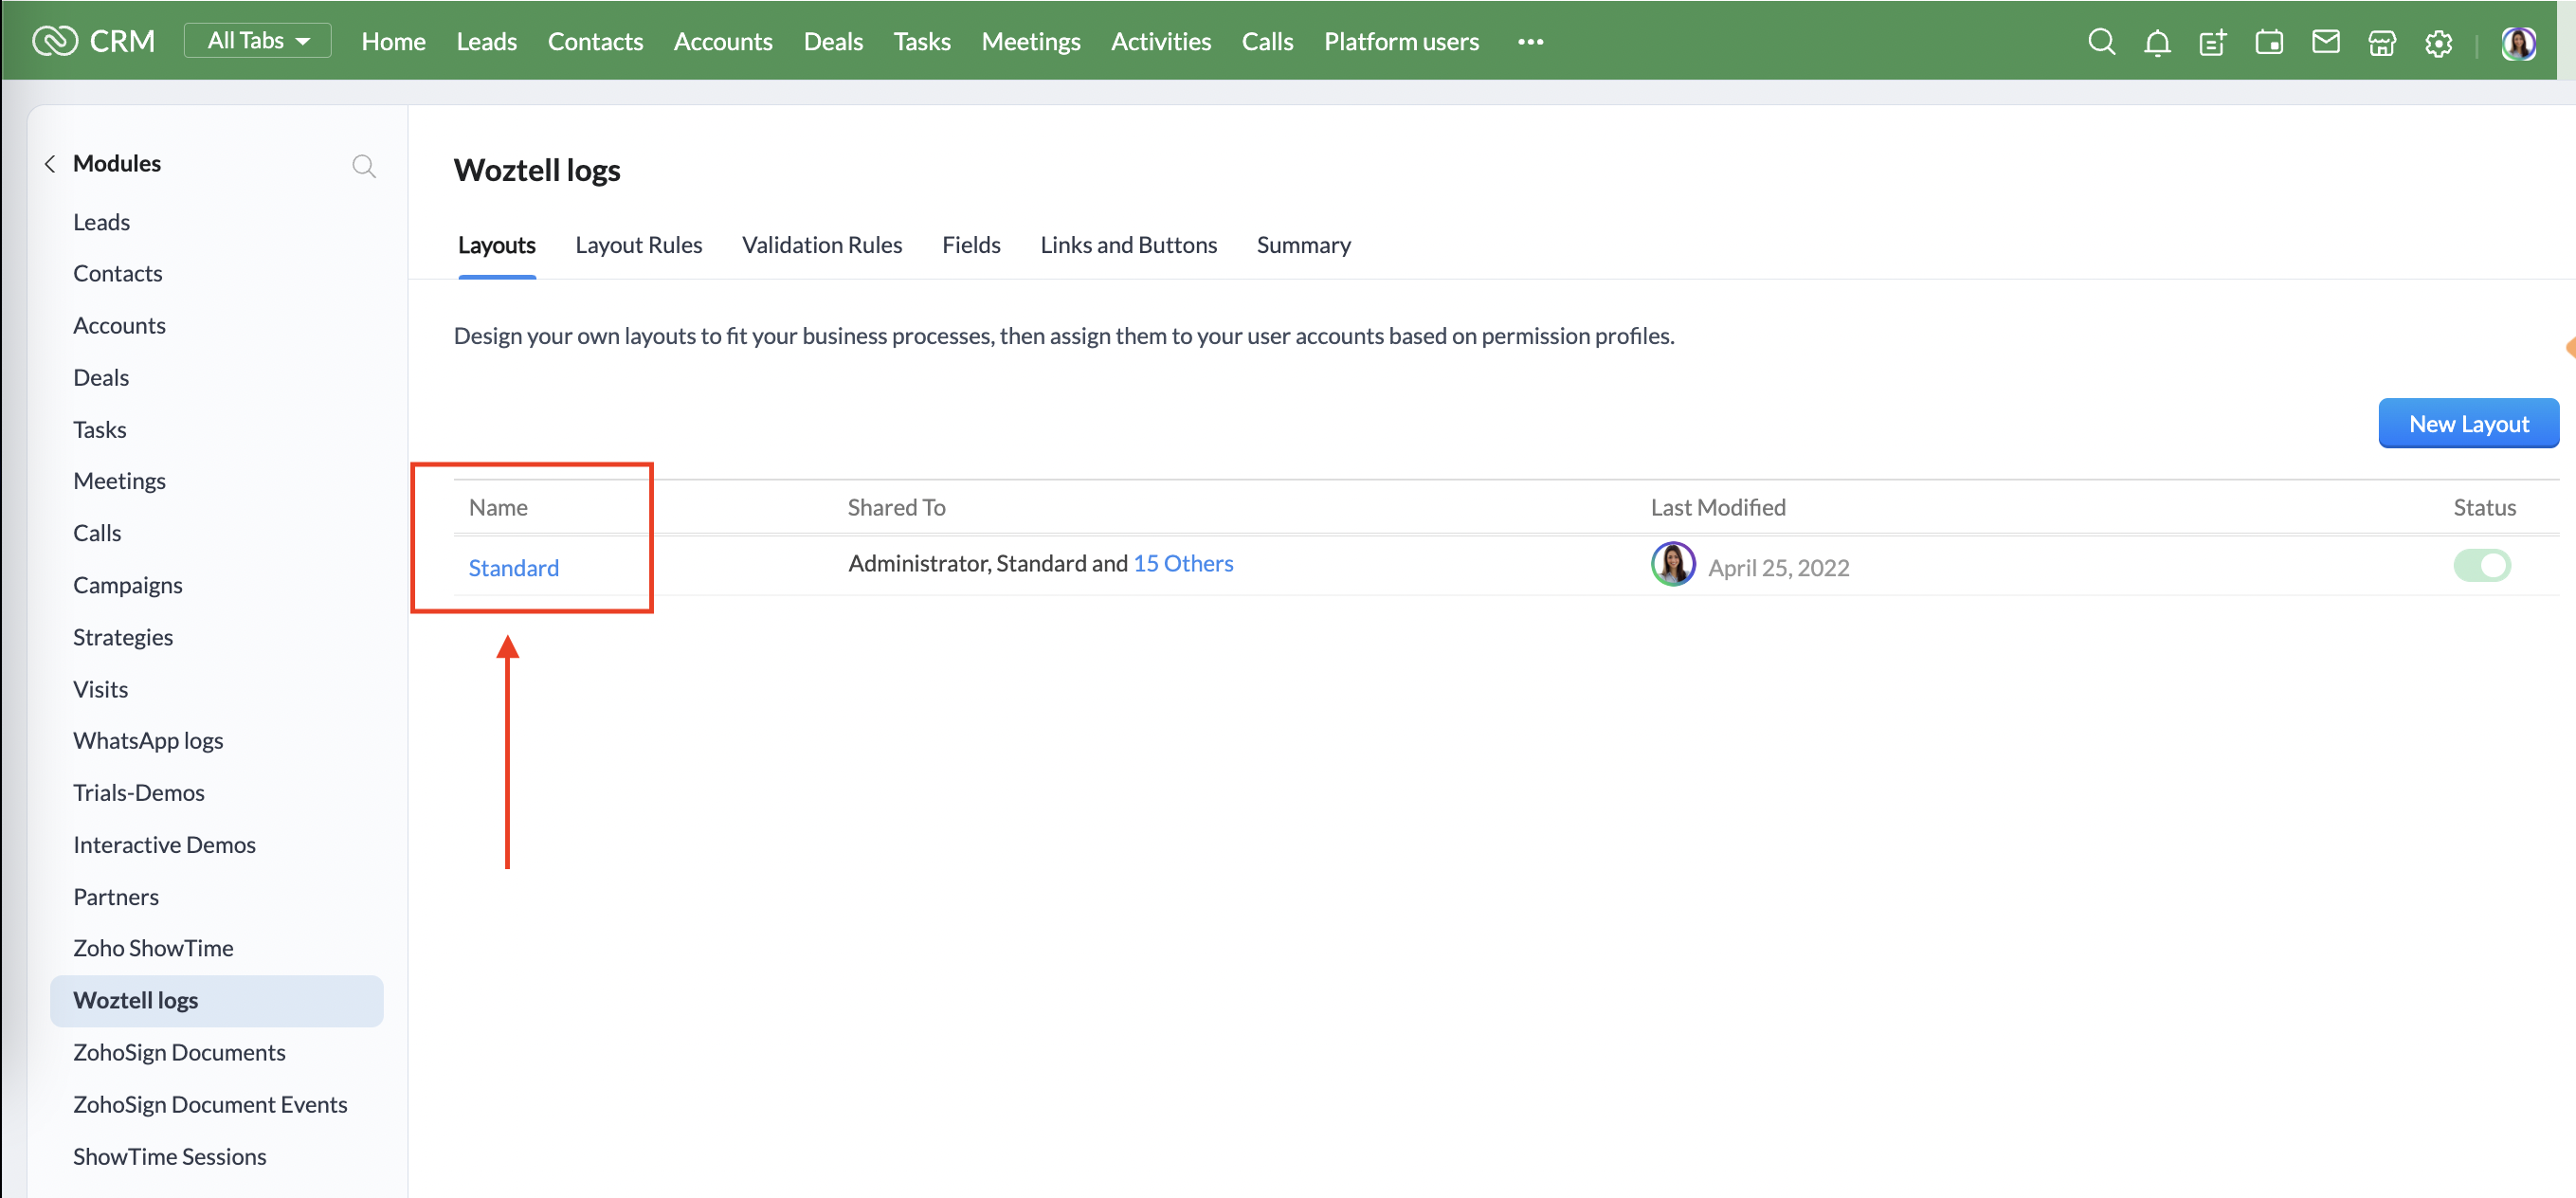Switch to the Links and Buttons tab
Image resolution: width=2576 pixels, height=1198 pixels.
1128,245
